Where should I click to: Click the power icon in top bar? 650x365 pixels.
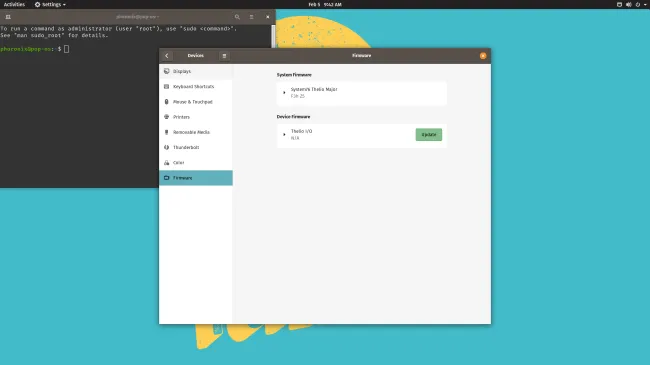638,5
